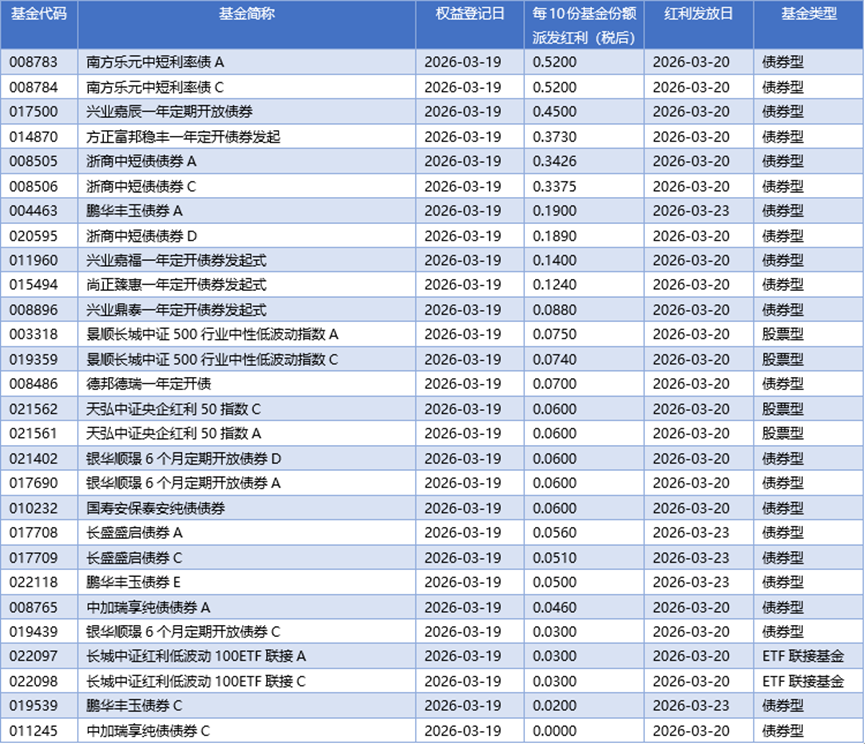Click payout date in 004463 row
This screenshot has width=865, height=744.
coord(691,211)
